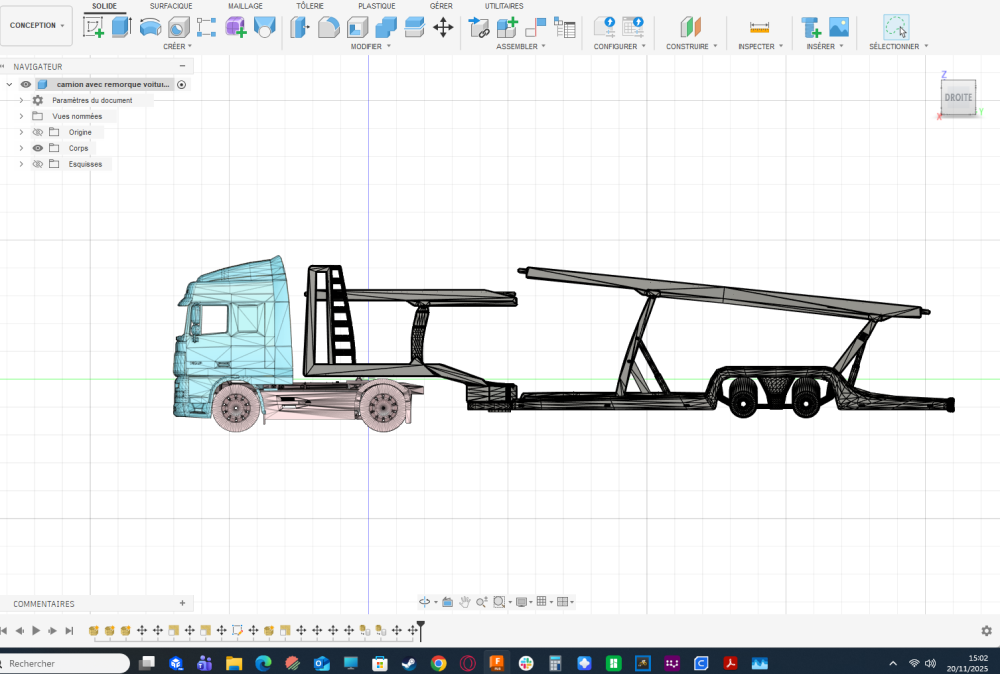Image resolution: width=1000 pixels, height=674 pixels.
Task: Toggle visibility eye of Corps folder
Action: pos(38,148)
